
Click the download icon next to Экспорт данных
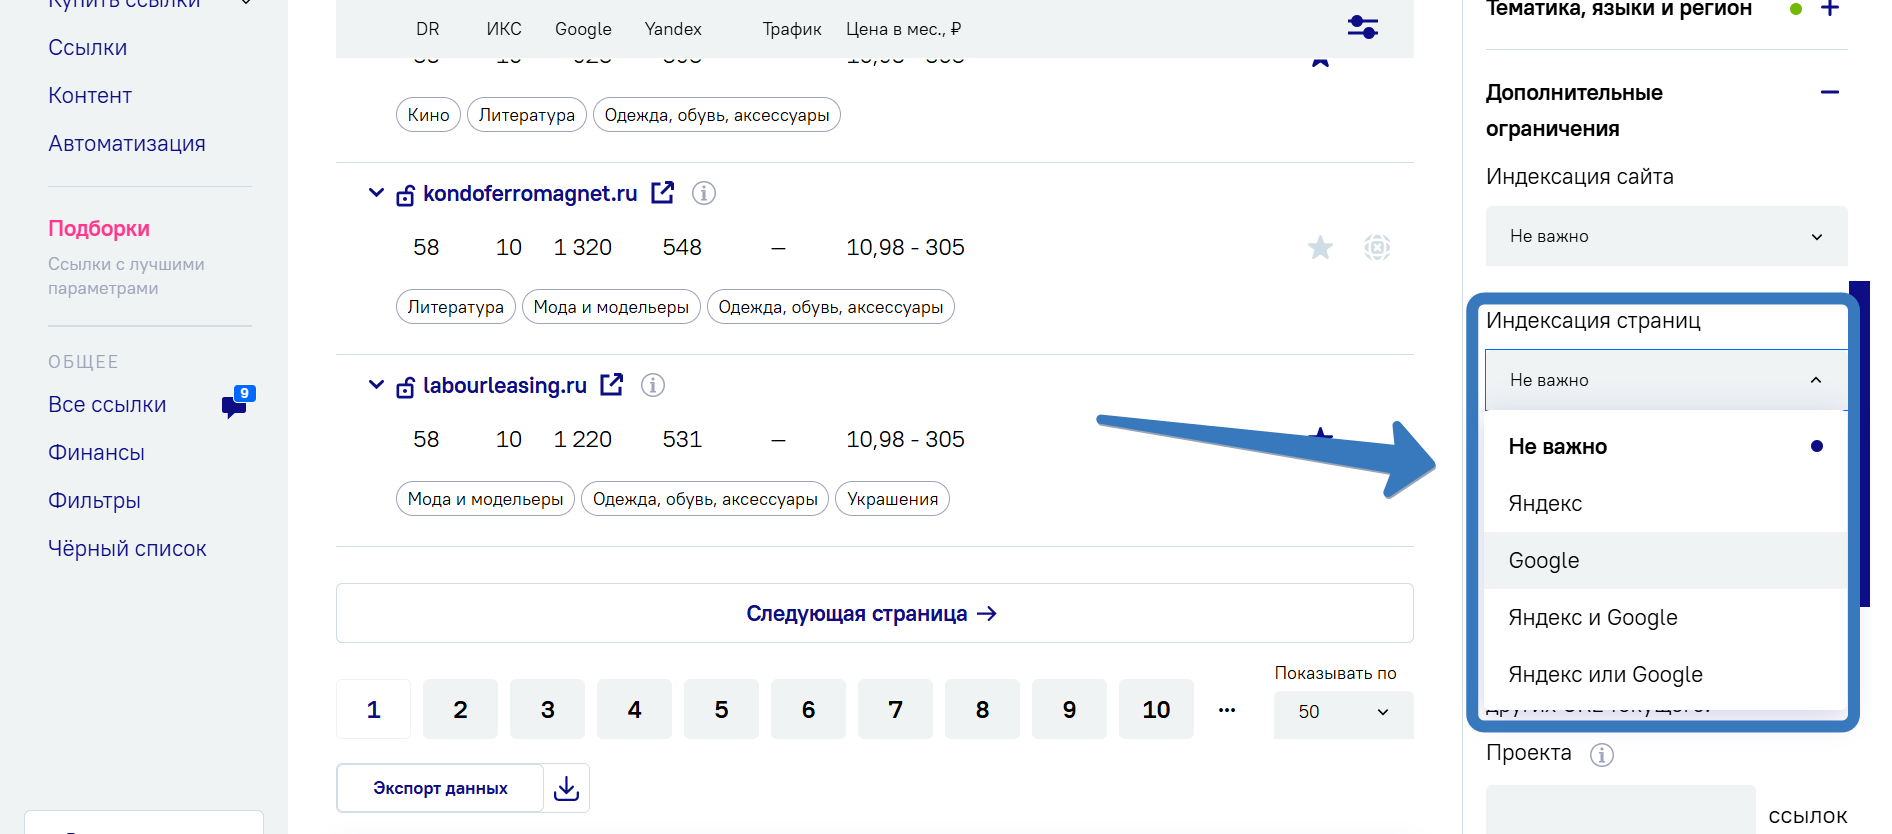coord(566,788)
